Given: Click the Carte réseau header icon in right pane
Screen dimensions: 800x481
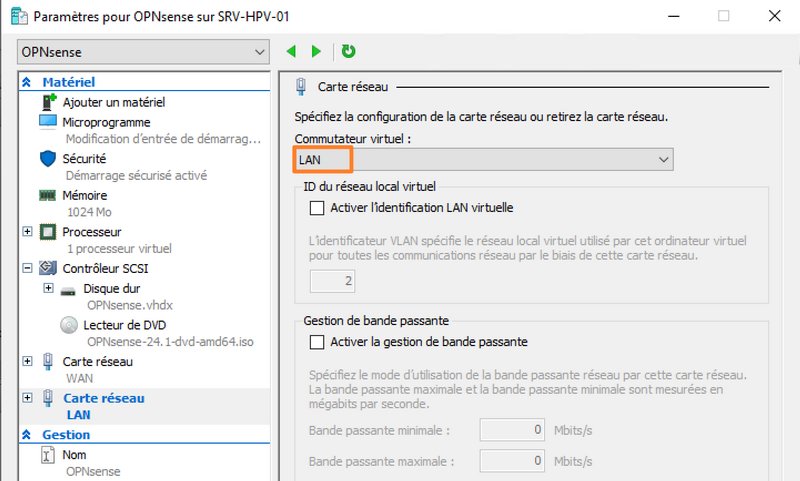Looking at the screenshot, I should [301, 87].
